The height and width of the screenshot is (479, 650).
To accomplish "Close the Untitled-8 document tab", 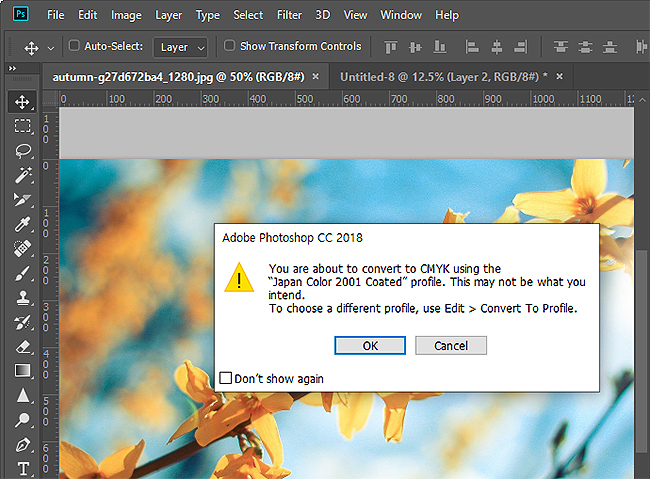I will 560,76.
